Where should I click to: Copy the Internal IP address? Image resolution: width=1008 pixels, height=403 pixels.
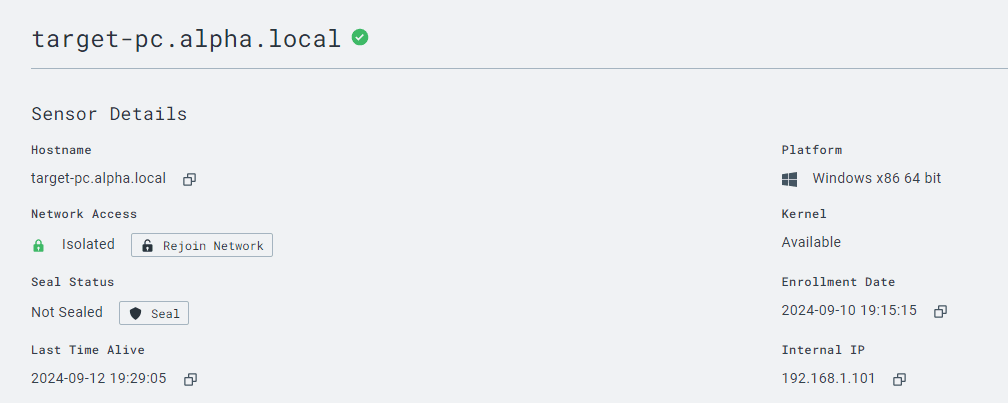tap(899, 379)
